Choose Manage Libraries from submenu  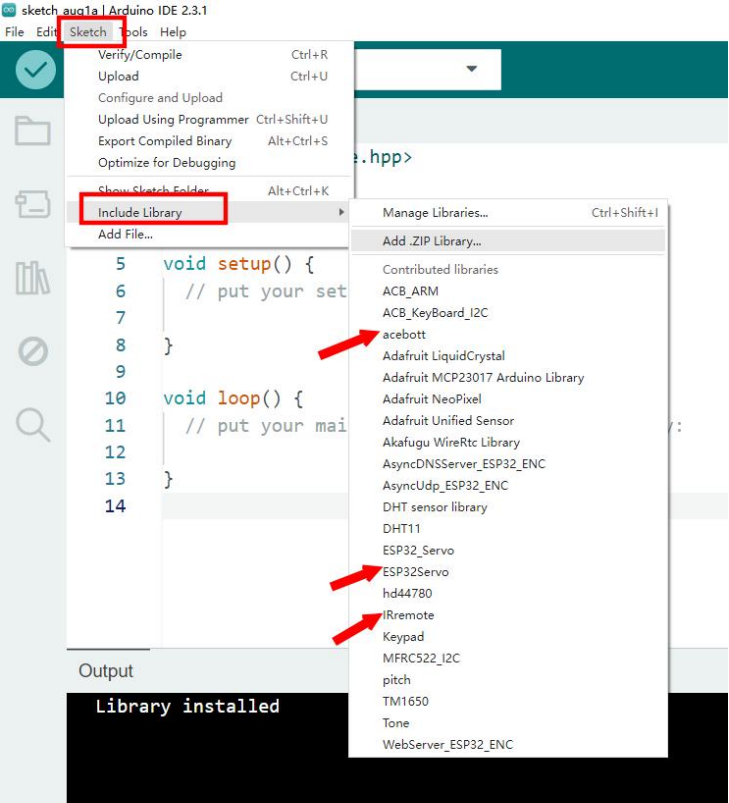(x=435, y=213)
